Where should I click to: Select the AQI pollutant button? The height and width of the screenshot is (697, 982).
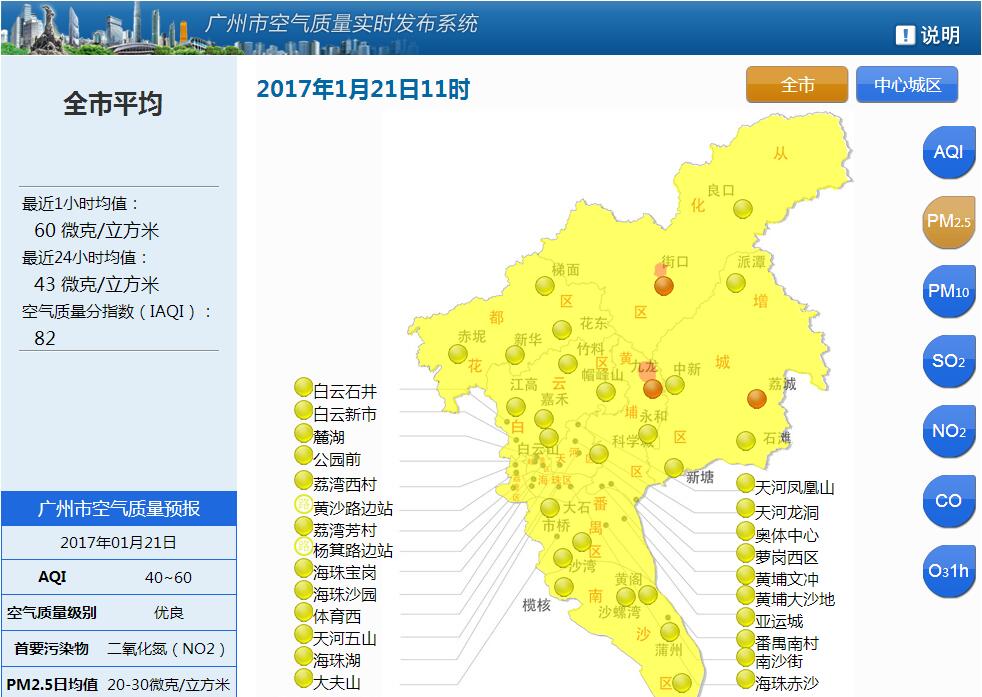tap(948, 152)
